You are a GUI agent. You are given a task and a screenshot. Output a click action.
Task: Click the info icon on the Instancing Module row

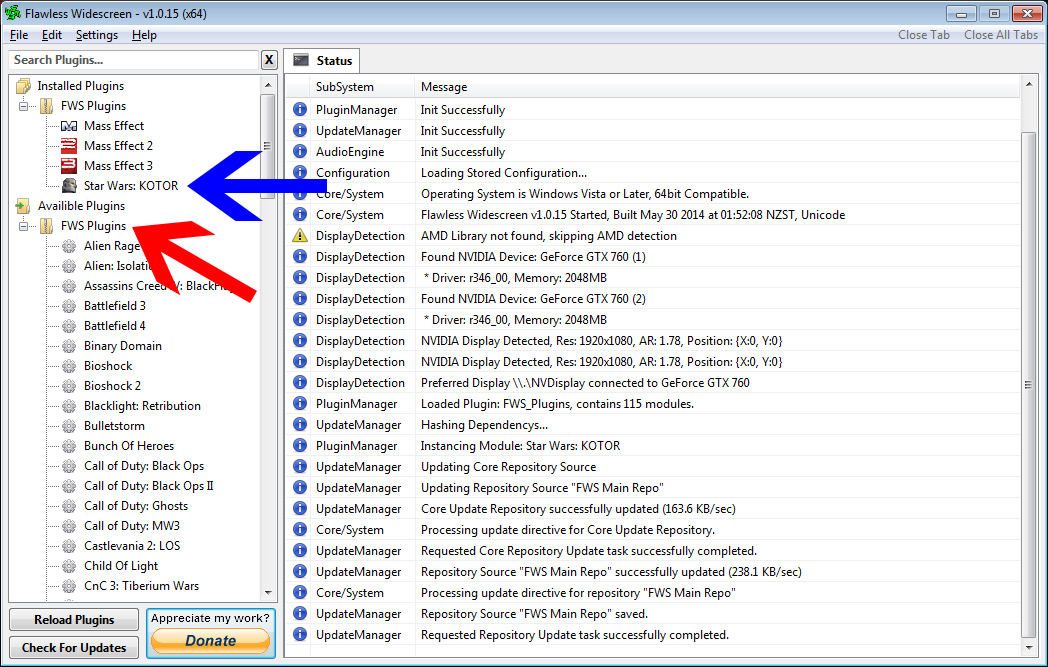click(300, 445)
